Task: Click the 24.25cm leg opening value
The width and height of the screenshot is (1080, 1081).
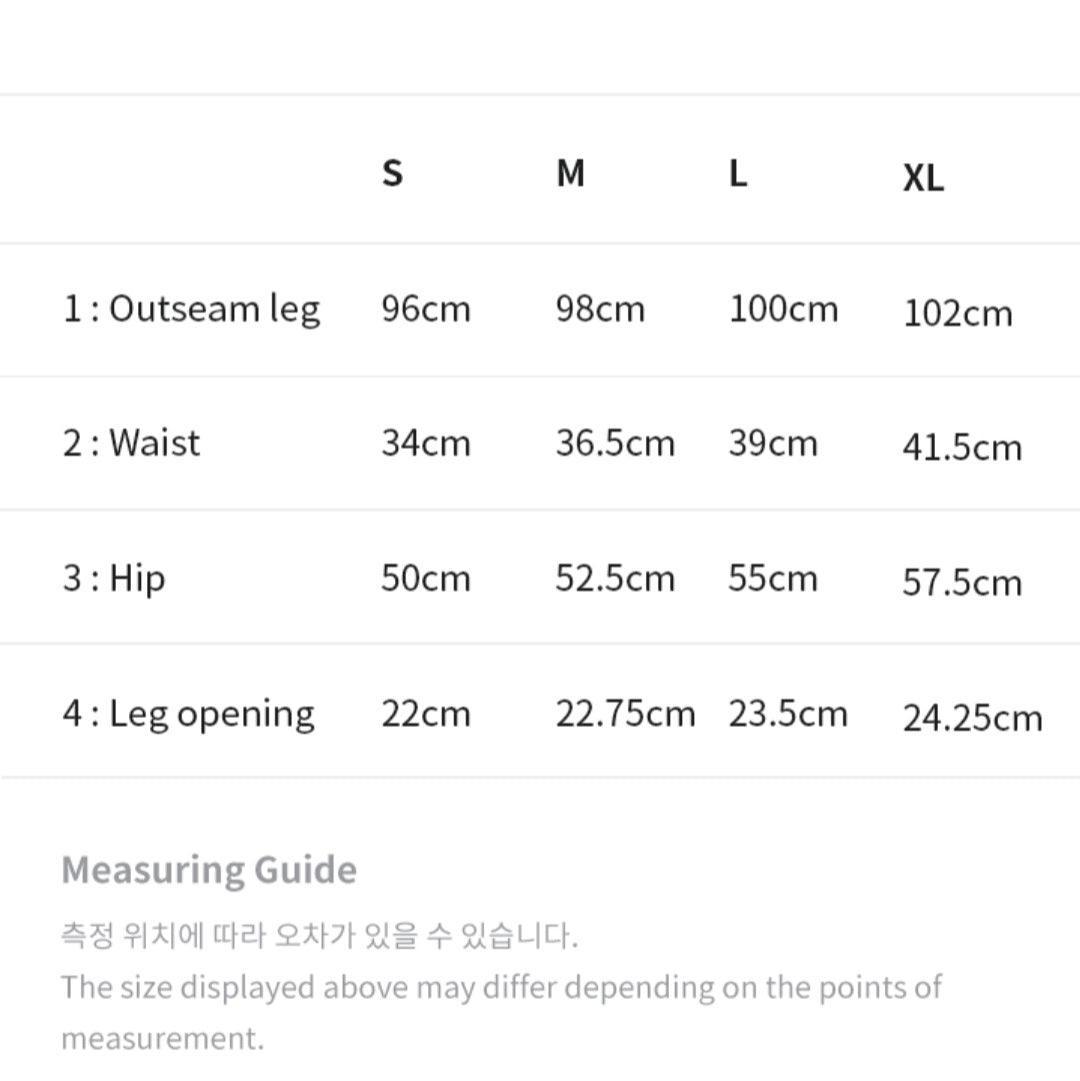Action: [x=971, y=718]
